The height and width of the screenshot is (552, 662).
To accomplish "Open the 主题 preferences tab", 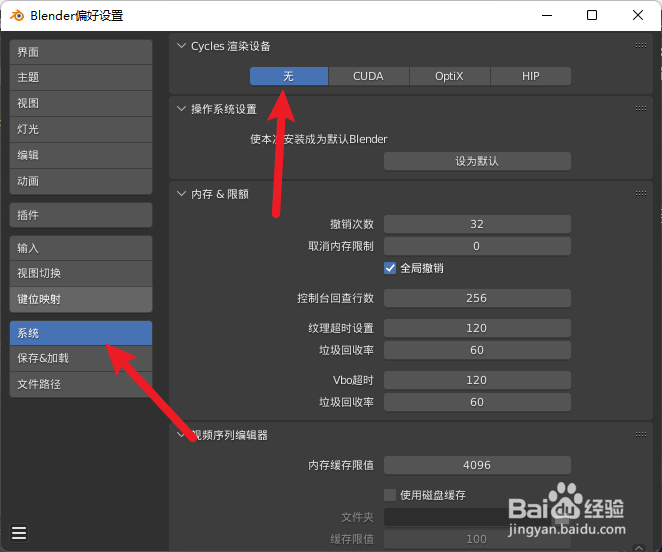I will click(81, 77).
